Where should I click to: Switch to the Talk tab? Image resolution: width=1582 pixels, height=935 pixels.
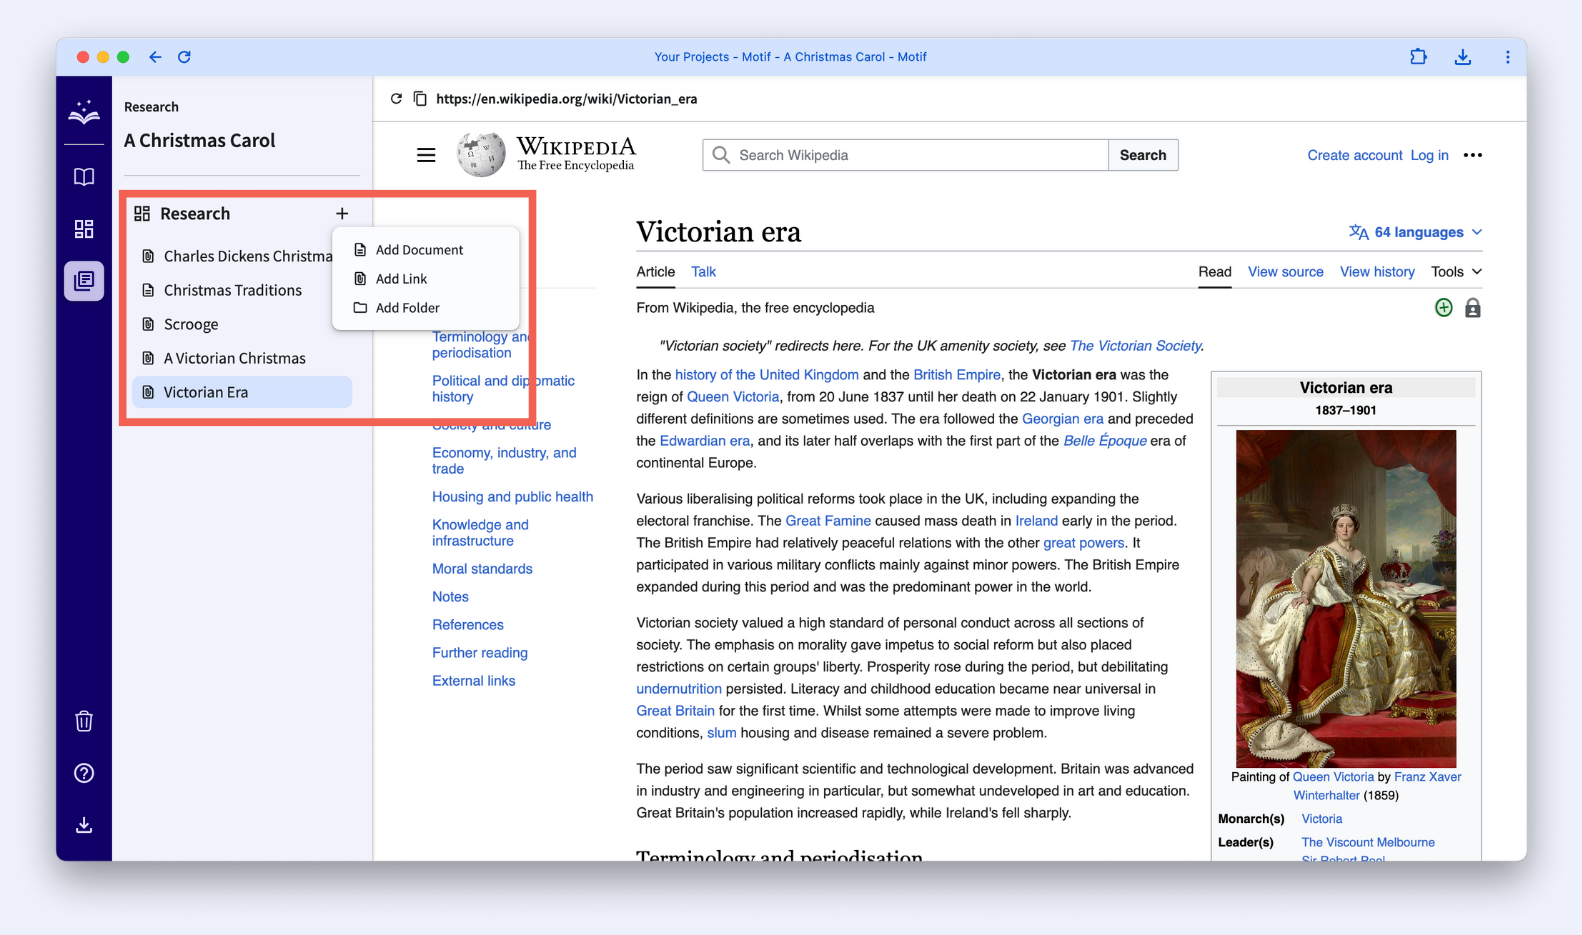click(704, 272)
